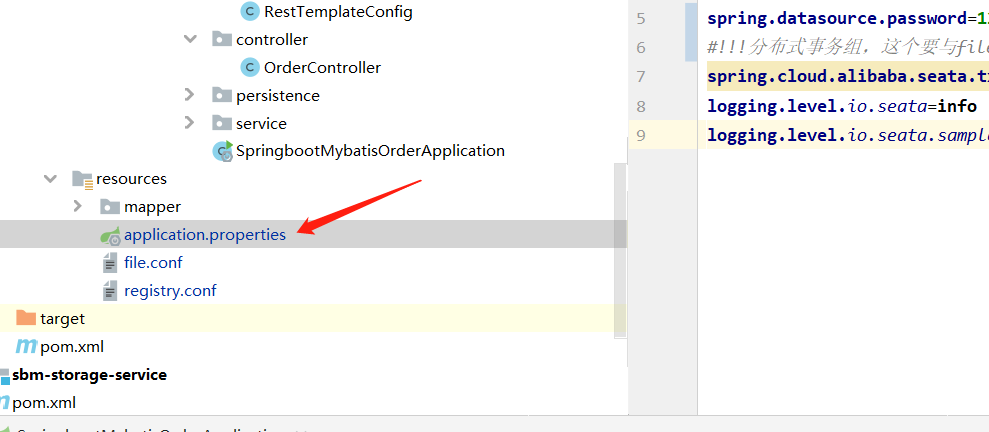Select the target folder
Screen dimensions: 989x432
[x=62, y=318]
